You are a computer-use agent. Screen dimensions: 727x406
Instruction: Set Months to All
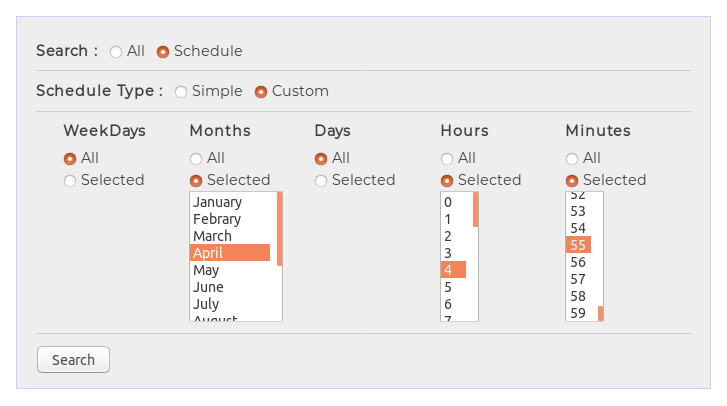point(196,159)
